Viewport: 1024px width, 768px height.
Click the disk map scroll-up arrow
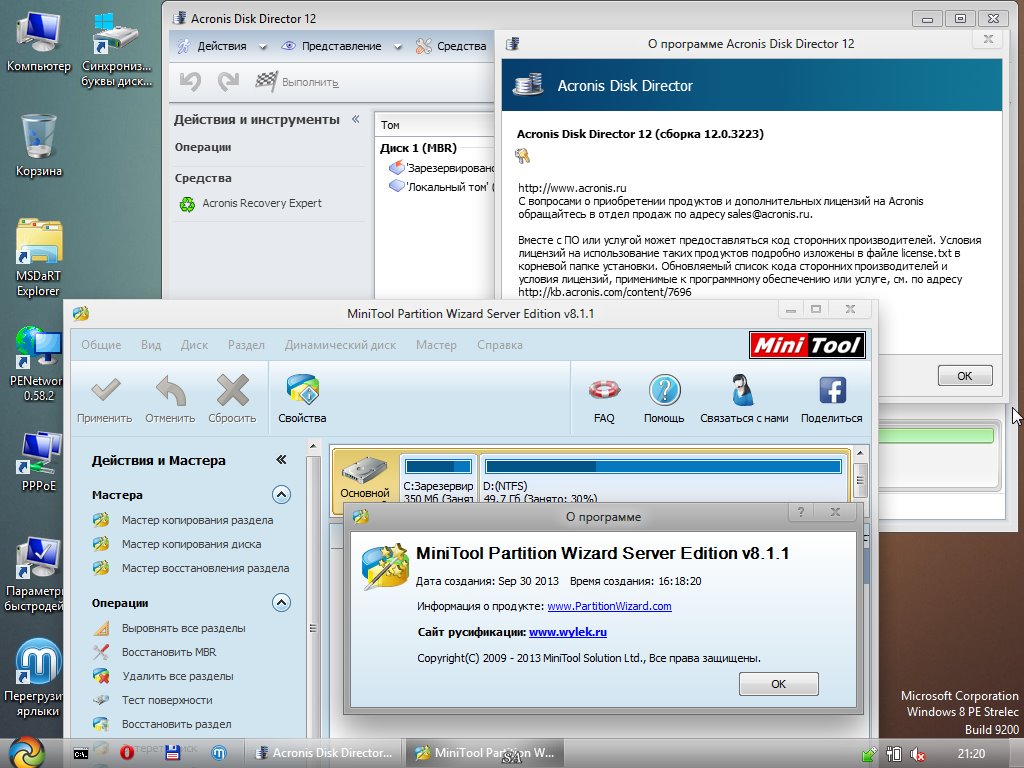tap(860, 453)
